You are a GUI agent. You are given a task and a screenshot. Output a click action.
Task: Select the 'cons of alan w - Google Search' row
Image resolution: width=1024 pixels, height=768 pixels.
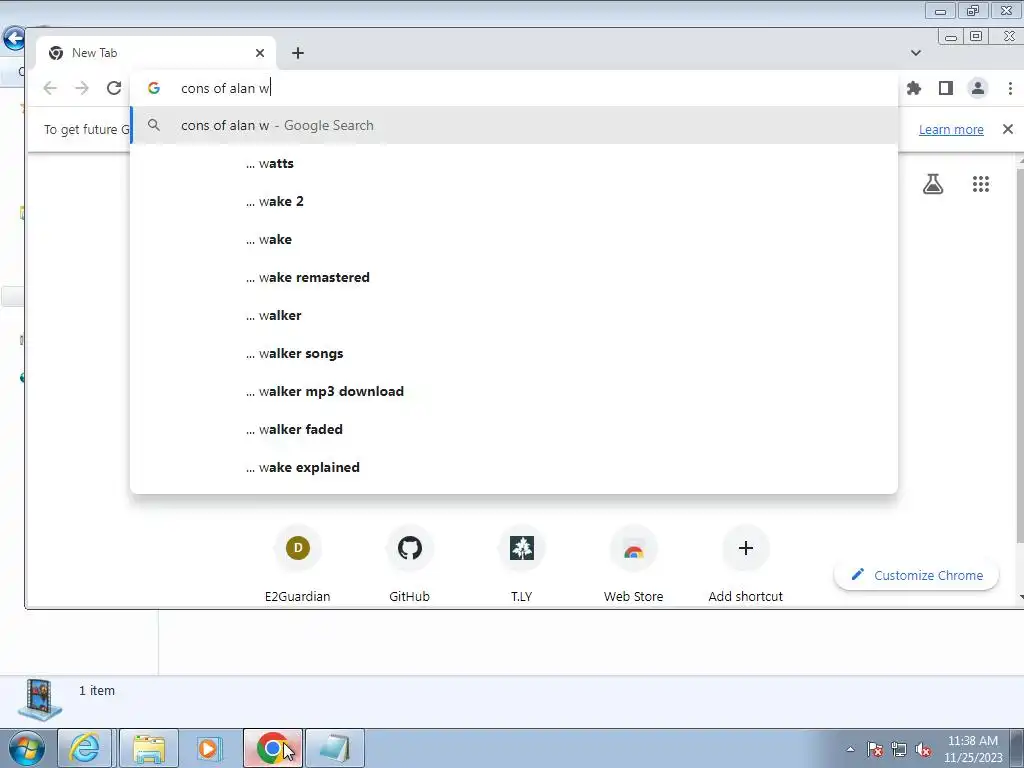(514, 125)
